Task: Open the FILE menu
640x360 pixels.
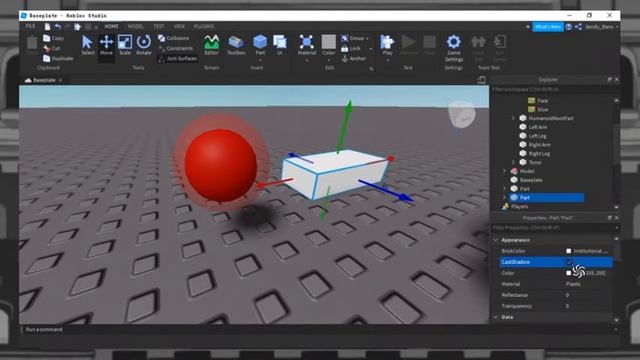Action: tap(31, 26)
